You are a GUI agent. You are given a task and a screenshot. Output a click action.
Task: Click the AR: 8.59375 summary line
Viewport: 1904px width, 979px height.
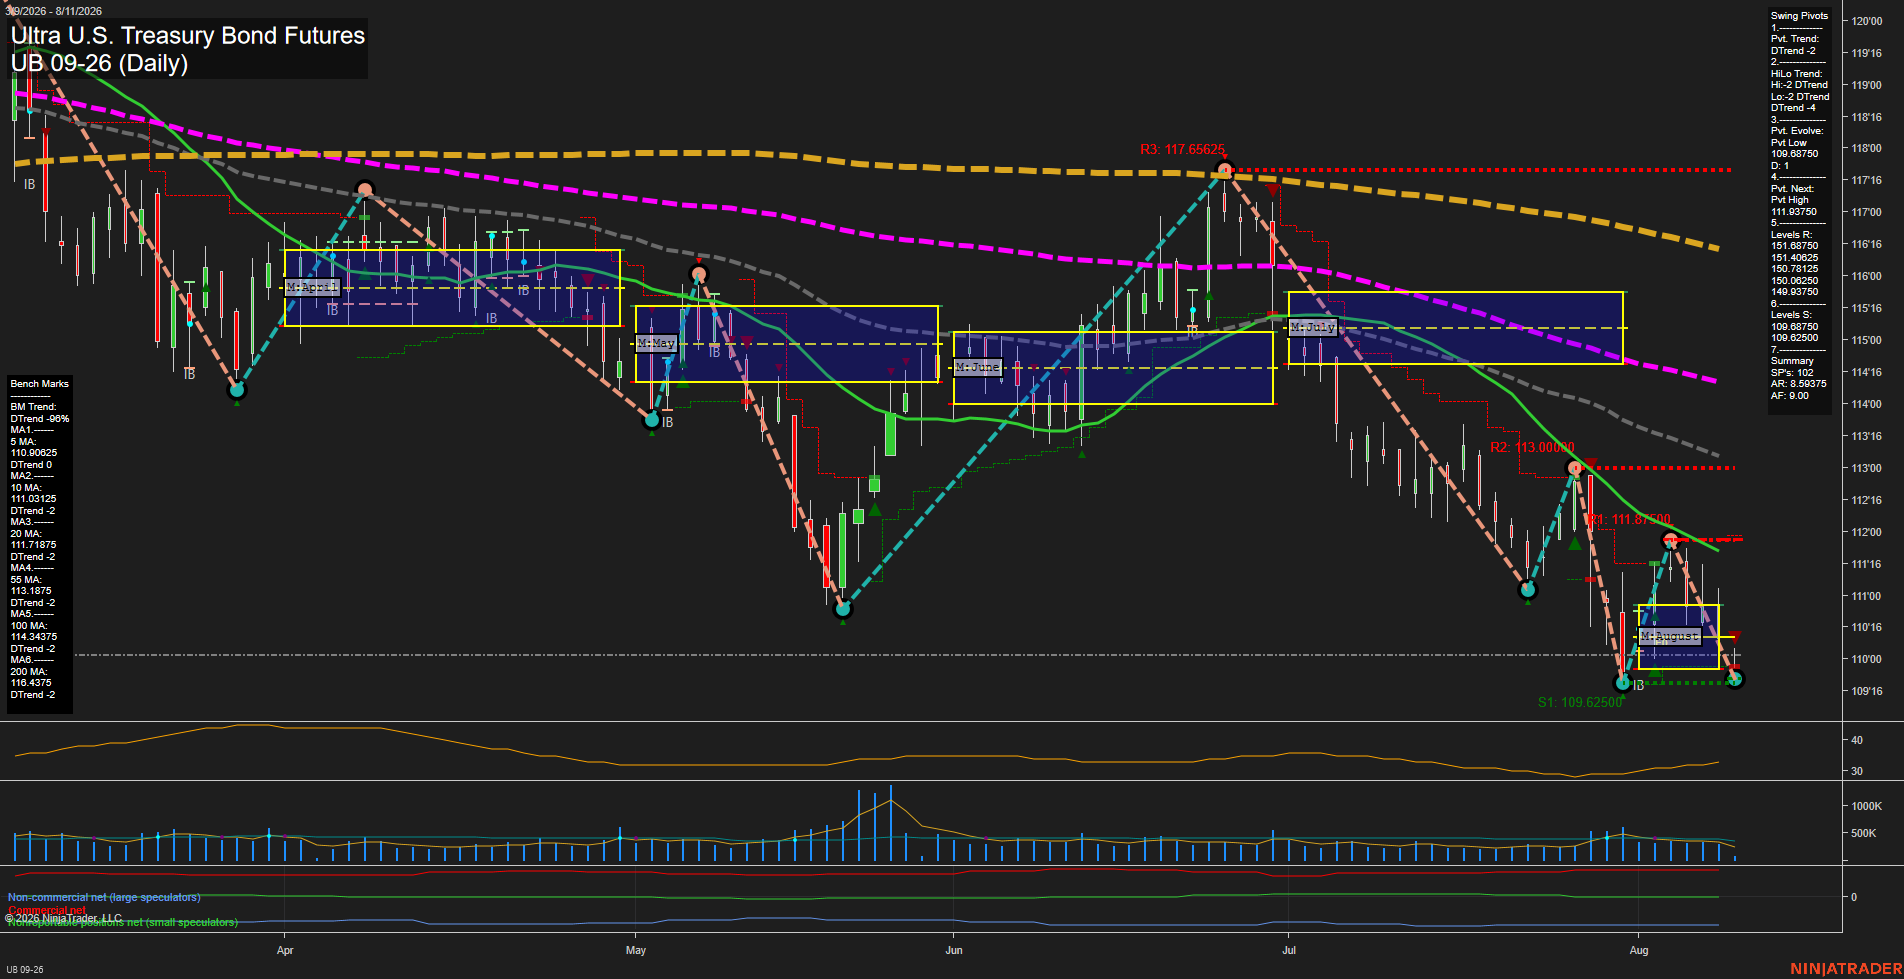pos(1798,384)
